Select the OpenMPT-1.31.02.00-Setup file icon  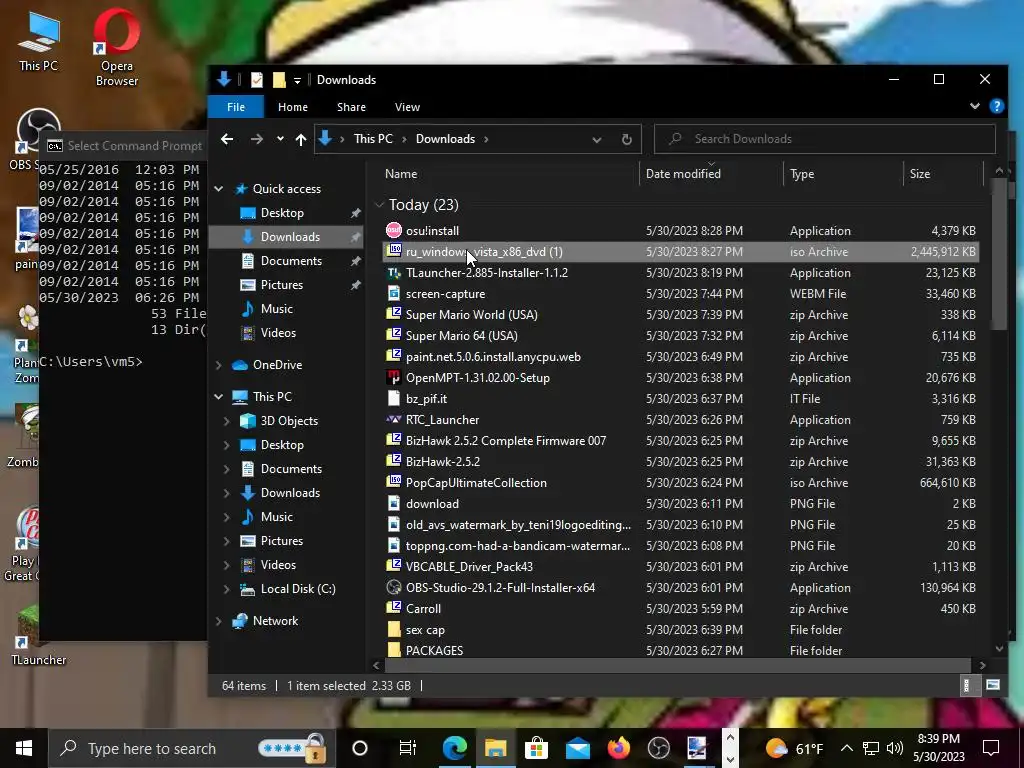tap(394, 377)
